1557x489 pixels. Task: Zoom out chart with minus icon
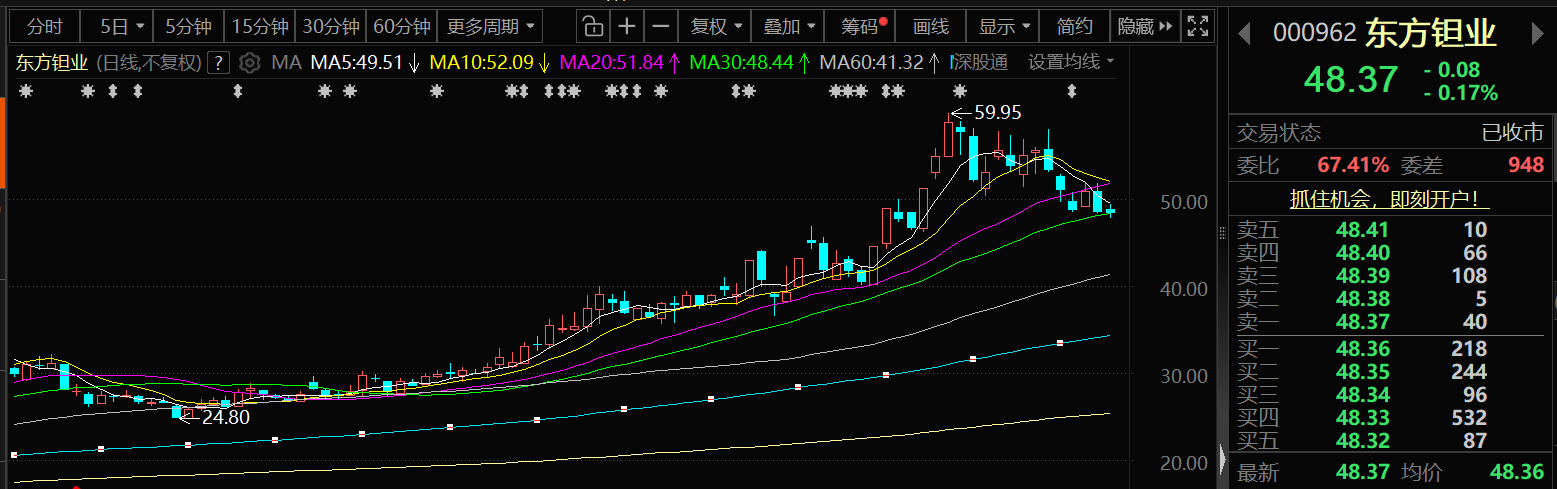coord(660,26)
